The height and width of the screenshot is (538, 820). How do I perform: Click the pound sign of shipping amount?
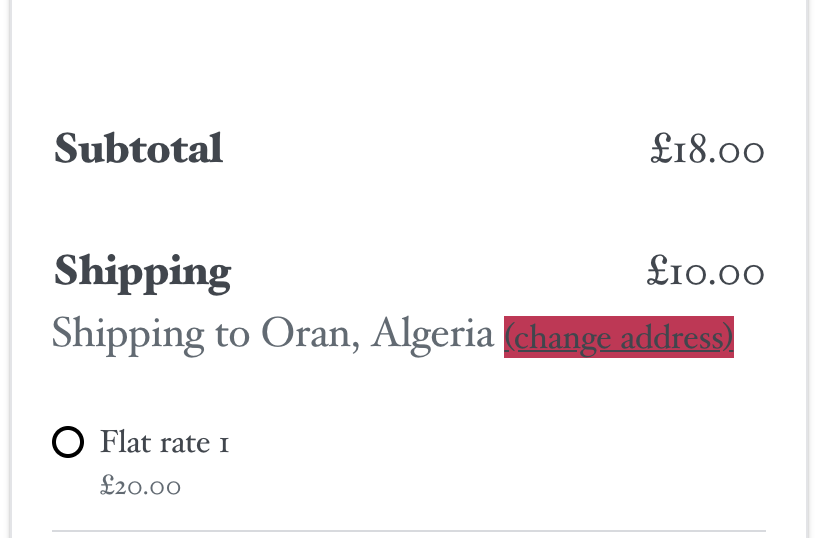click(658, 271)
